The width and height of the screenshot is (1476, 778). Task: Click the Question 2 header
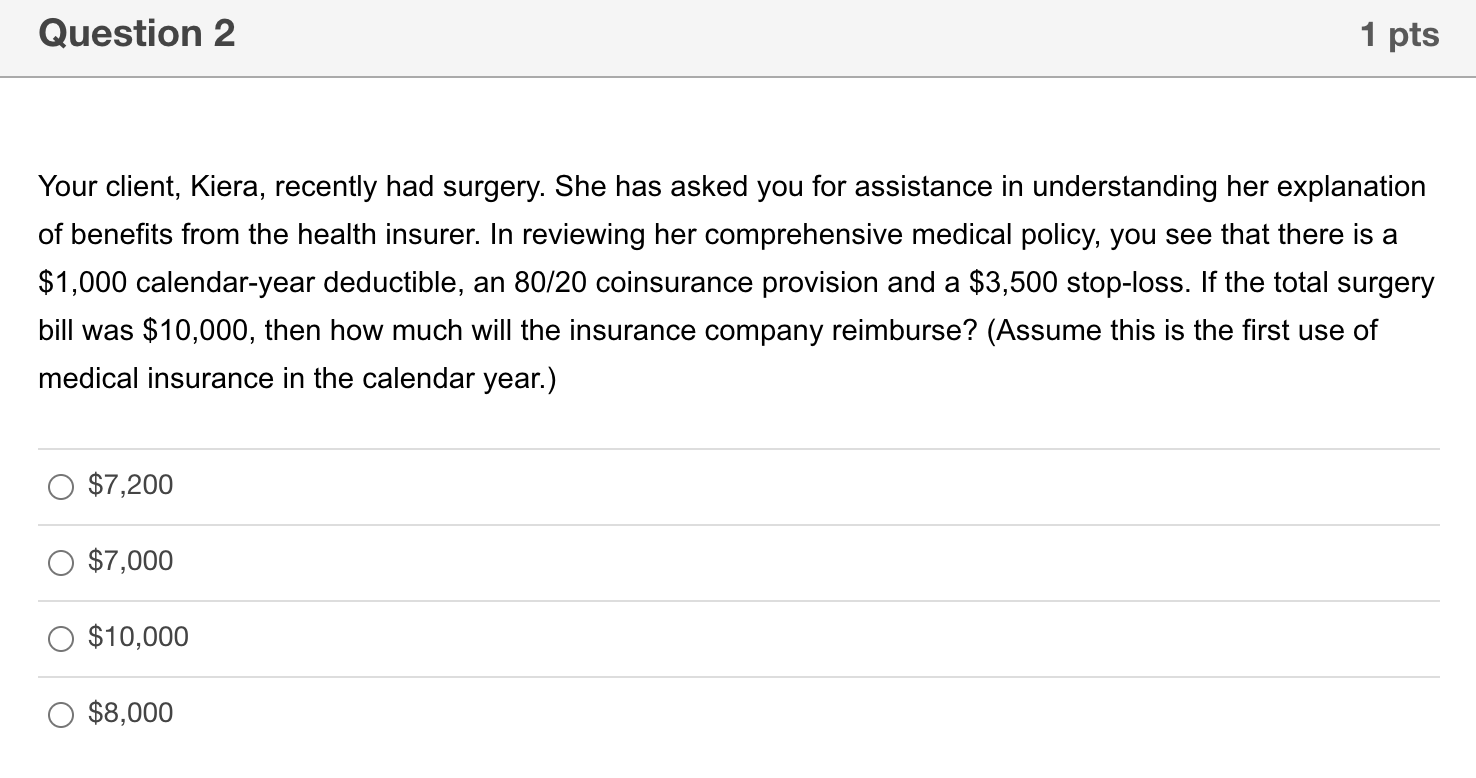click(136, 33)
